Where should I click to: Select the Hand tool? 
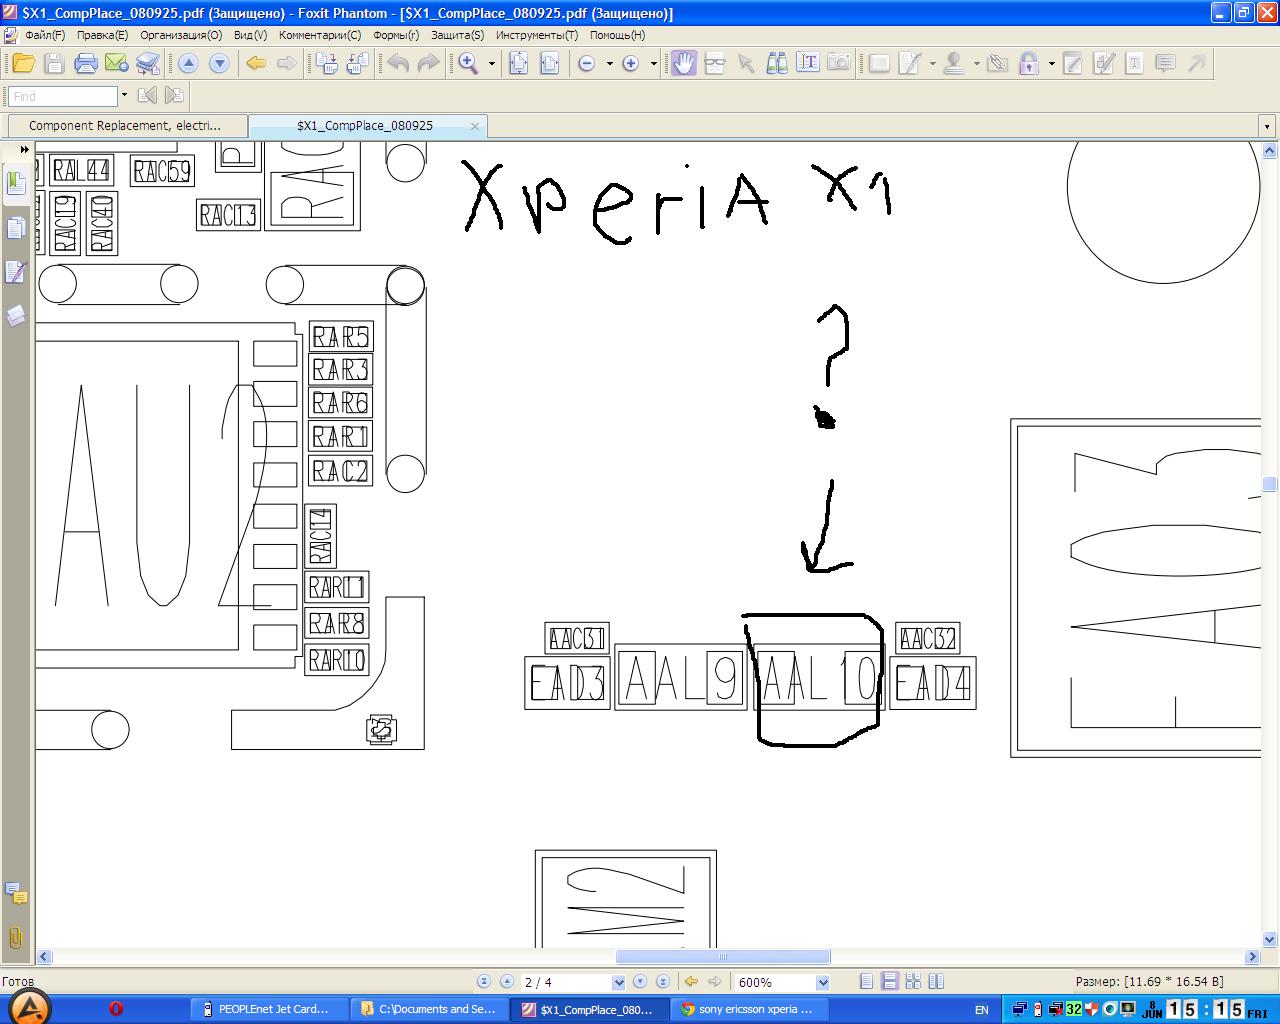(x=684, y=63)
